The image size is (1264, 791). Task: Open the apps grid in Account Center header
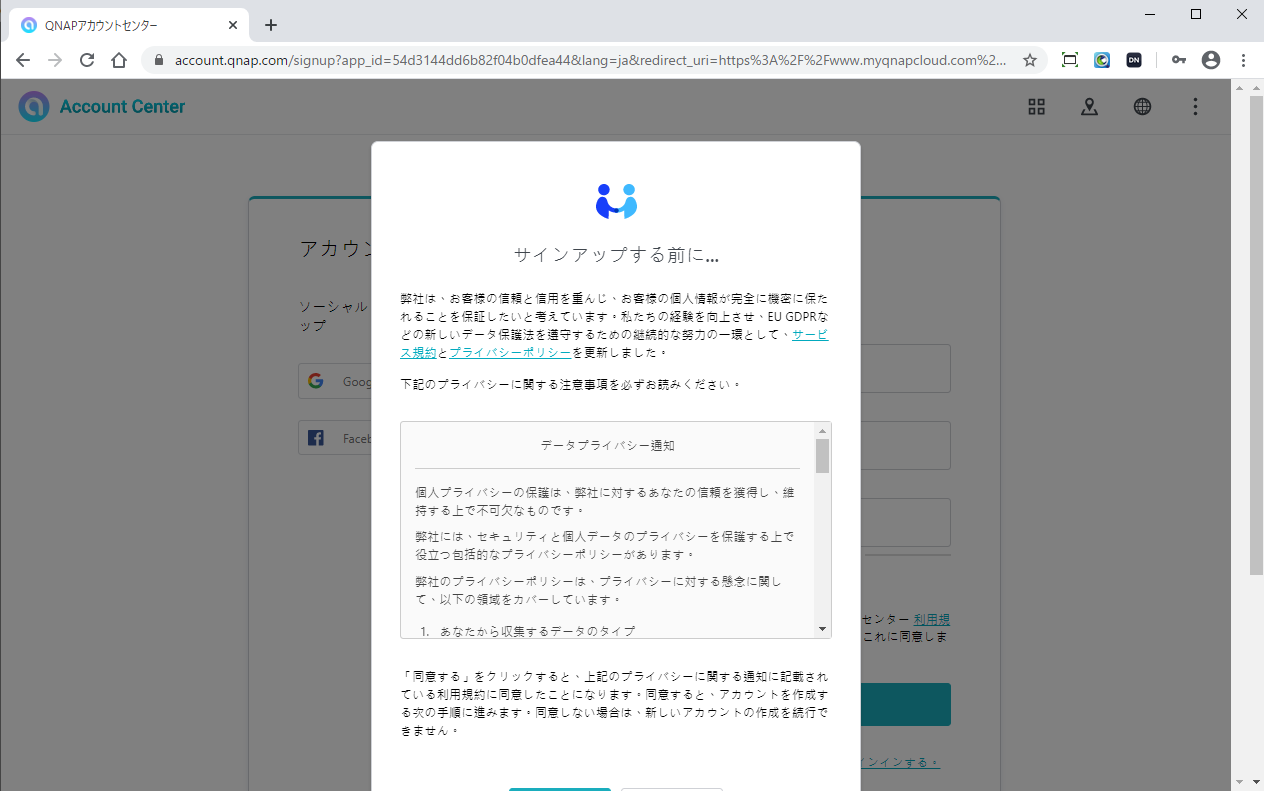pyautogui.click(x=1036, y=107)
